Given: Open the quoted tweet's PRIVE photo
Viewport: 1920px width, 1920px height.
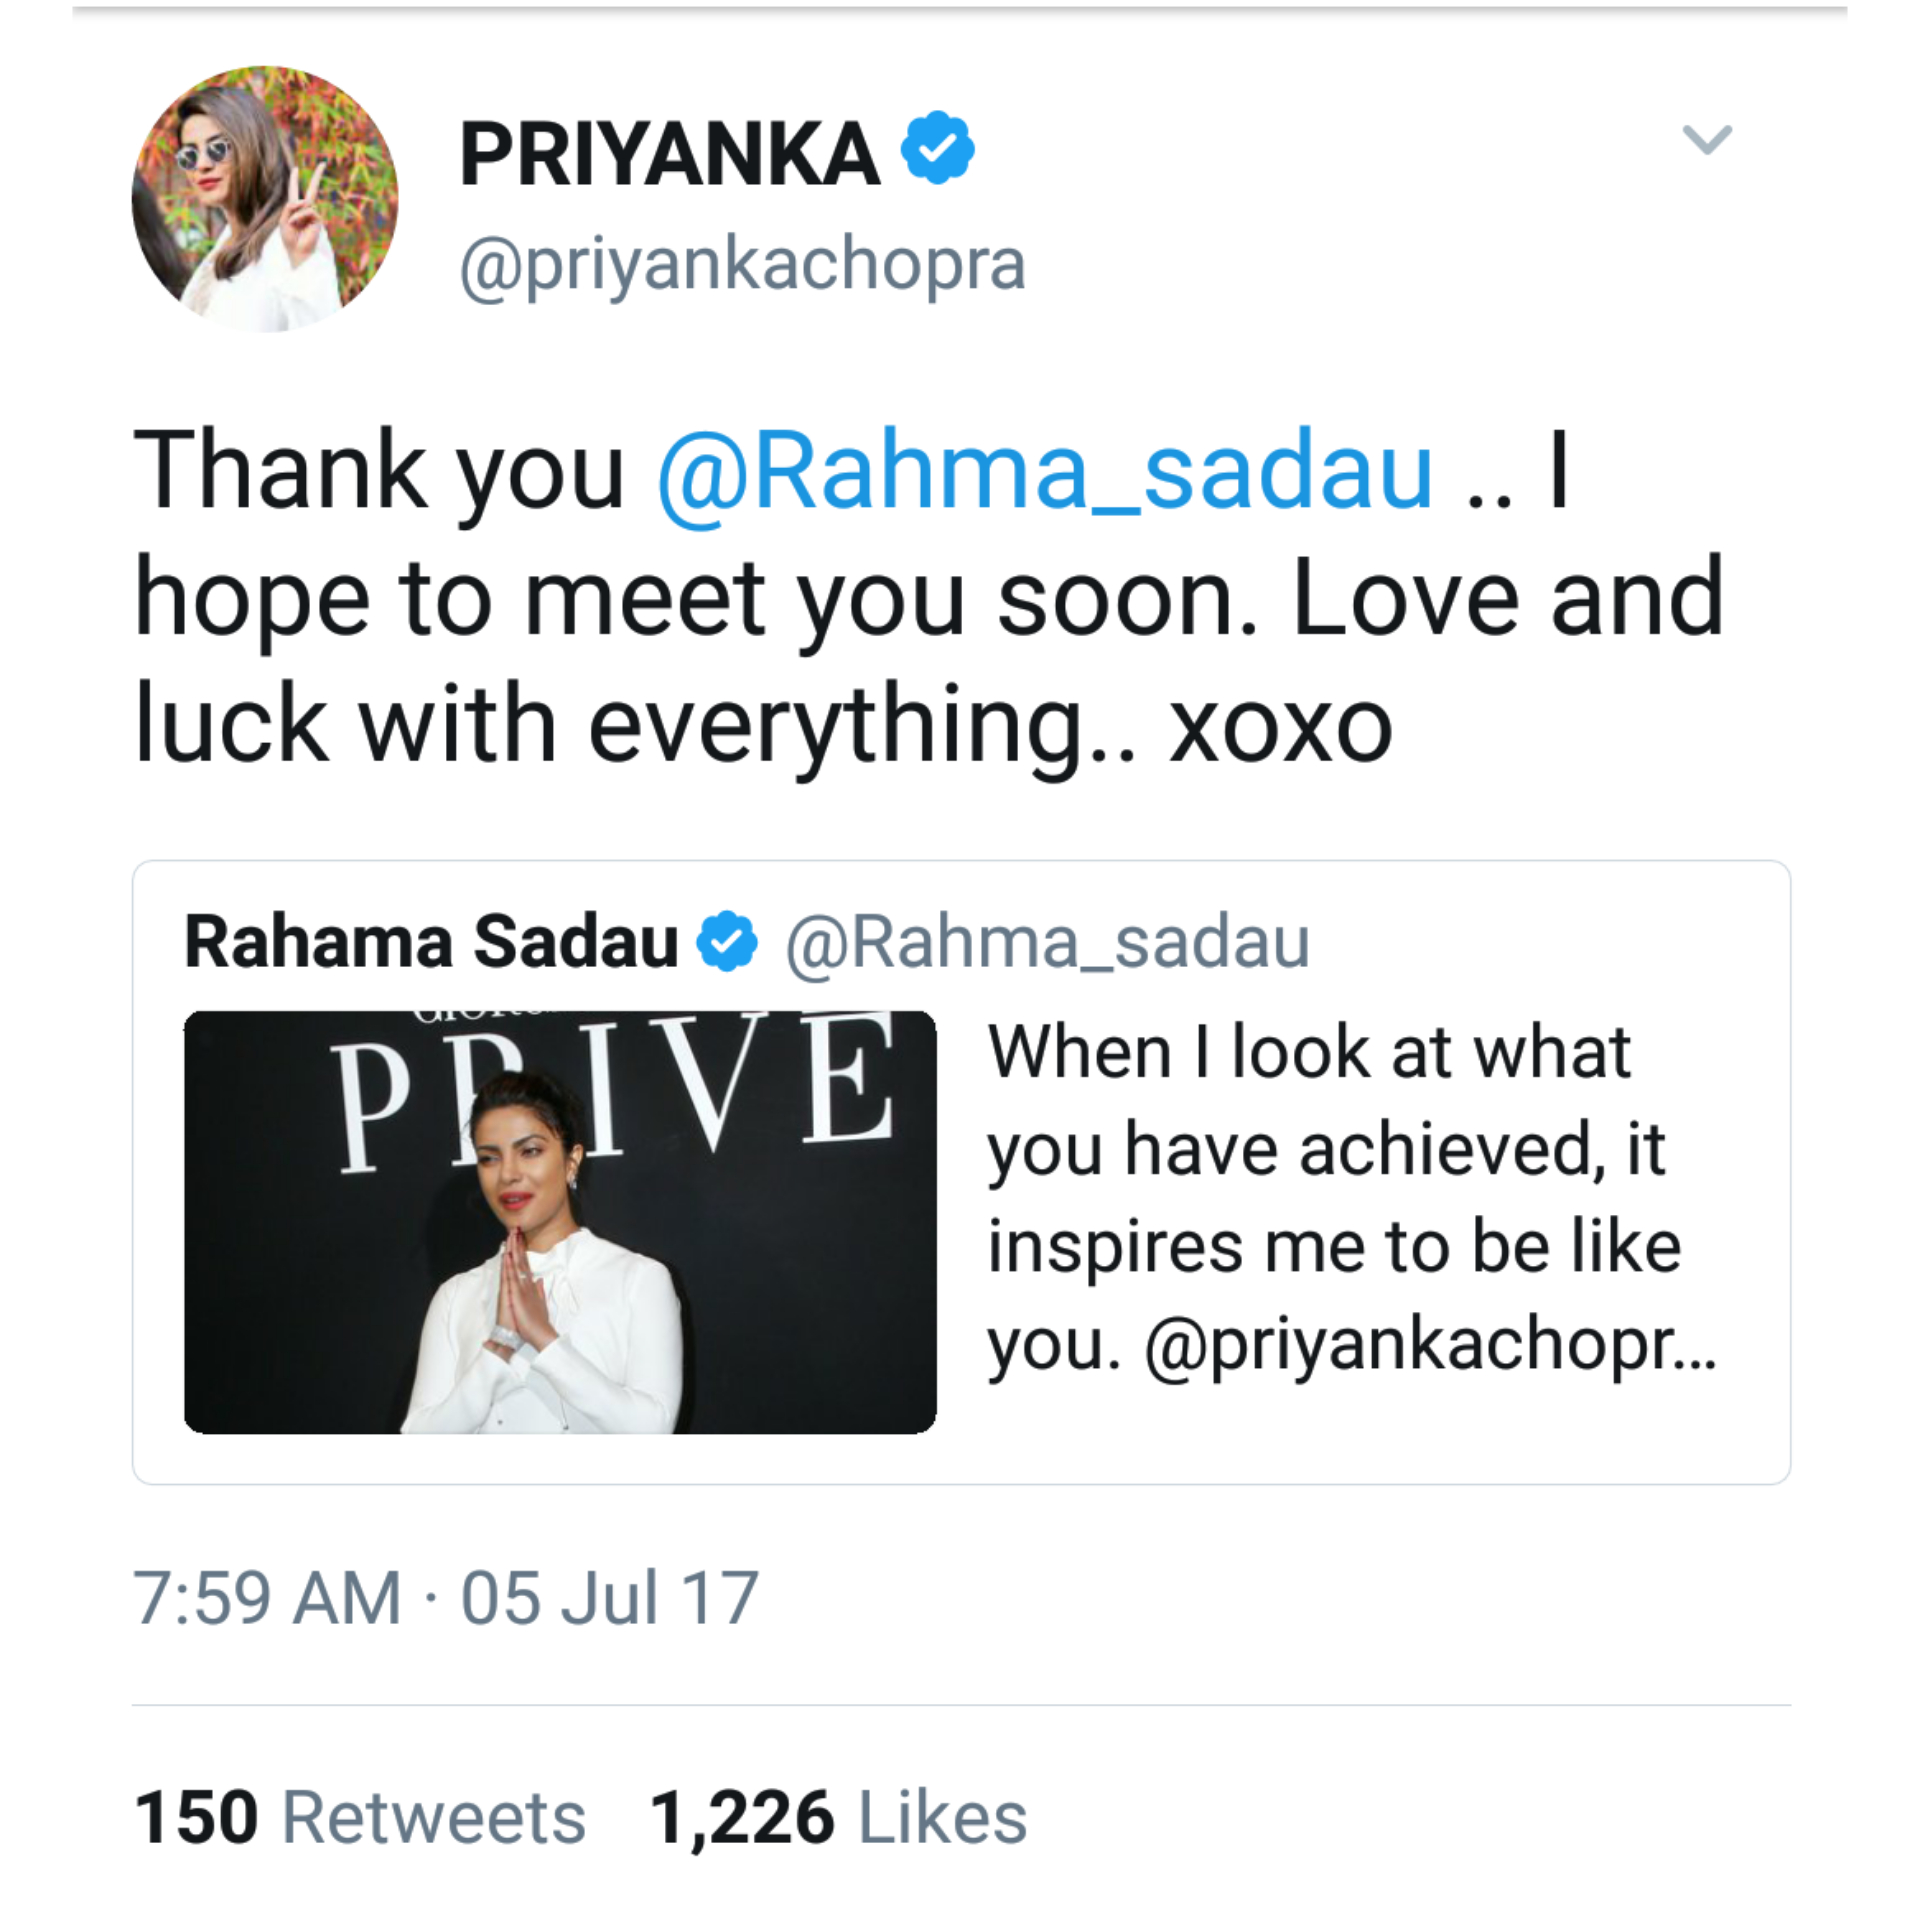Looking at the screenshot, I should click(560, 1222).
